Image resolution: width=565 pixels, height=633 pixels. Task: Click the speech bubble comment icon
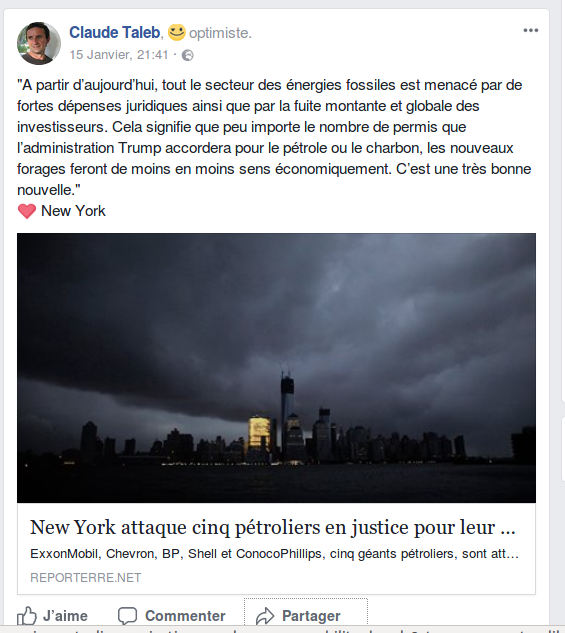(x=128, y=616)
